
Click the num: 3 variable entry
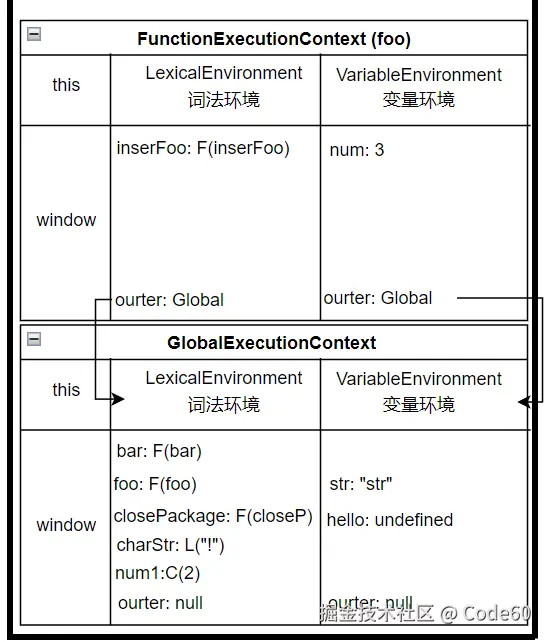tap(357, 150)
